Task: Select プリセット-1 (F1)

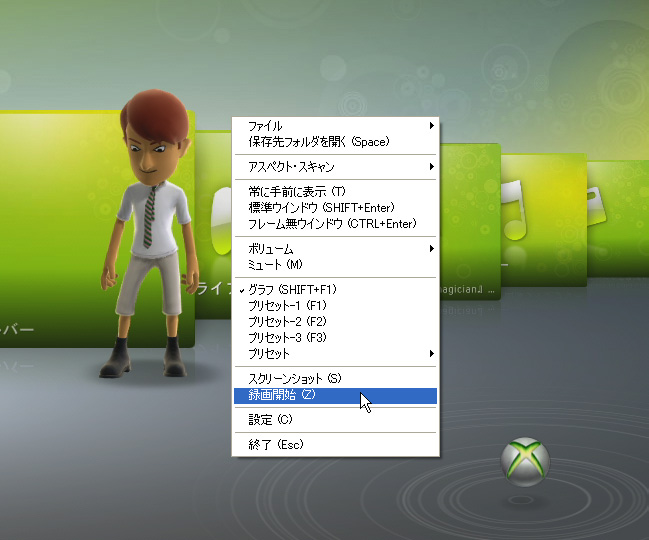Action: (335, 305)
